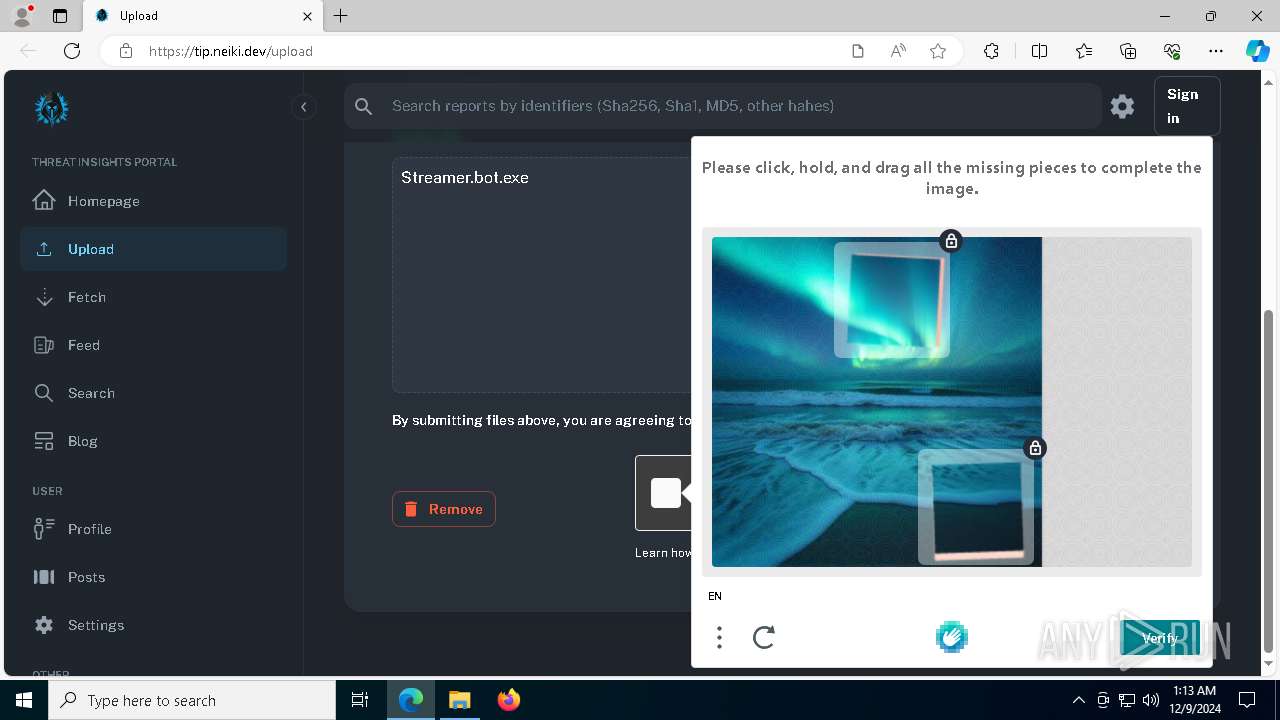Click the page vertical scrollbar
Viewport: 1280px width, 720px height.
1269,480
